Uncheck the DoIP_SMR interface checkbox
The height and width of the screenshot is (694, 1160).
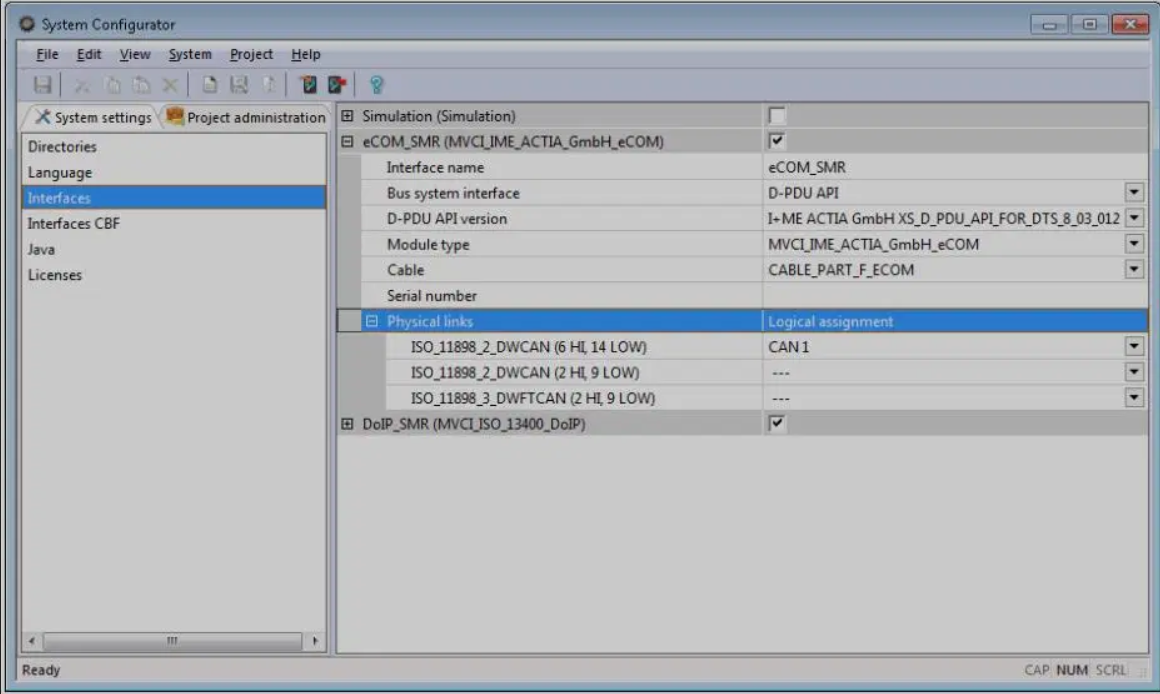coord(777,424)
